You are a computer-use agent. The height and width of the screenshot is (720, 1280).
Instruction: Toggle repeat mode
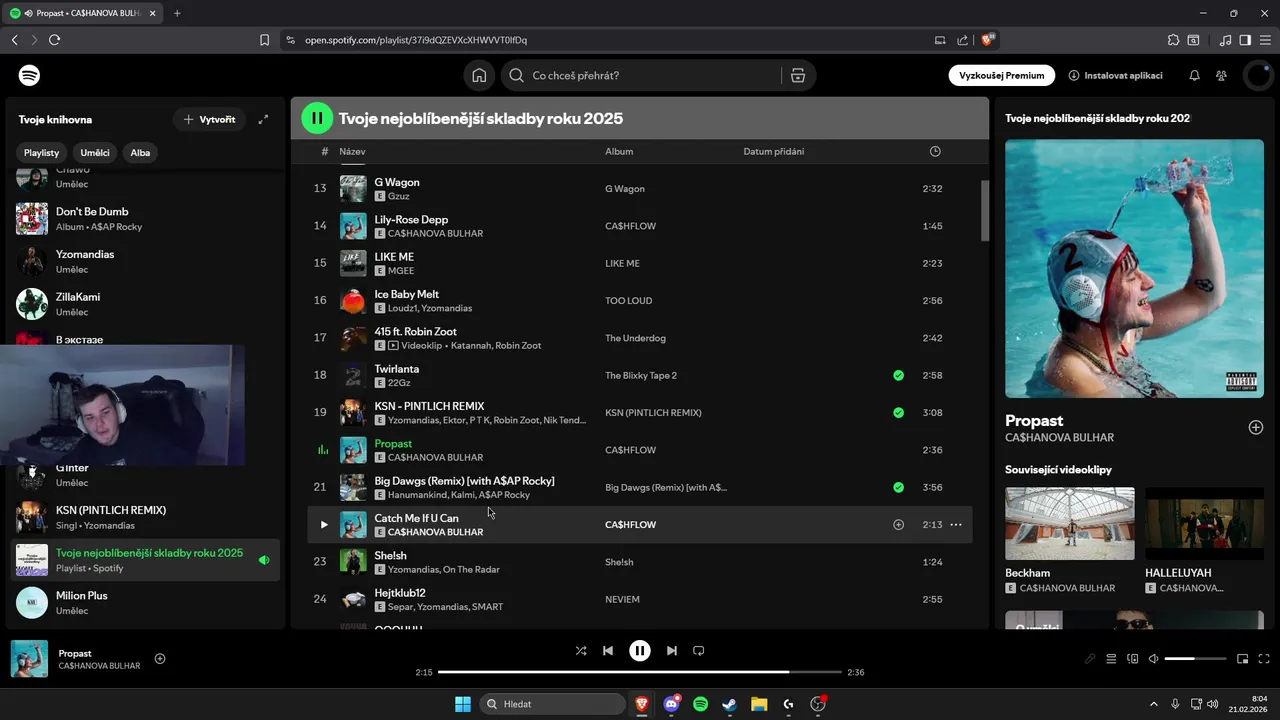click(699, 650)
